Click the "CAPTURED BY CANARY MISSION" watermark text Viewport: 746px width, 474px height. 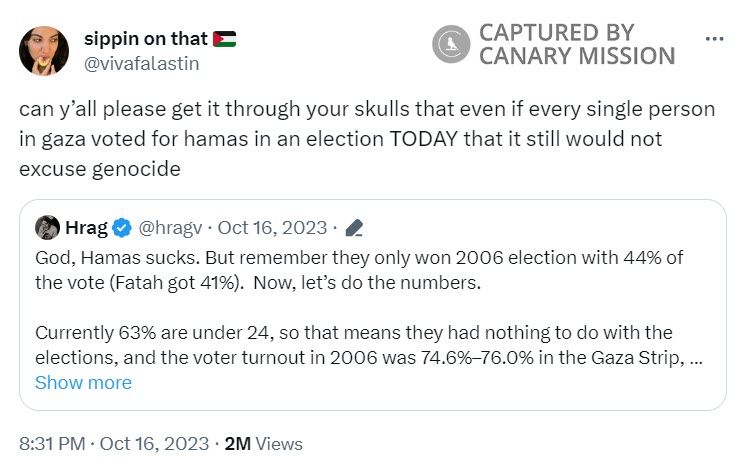click(x=577, y=44)
